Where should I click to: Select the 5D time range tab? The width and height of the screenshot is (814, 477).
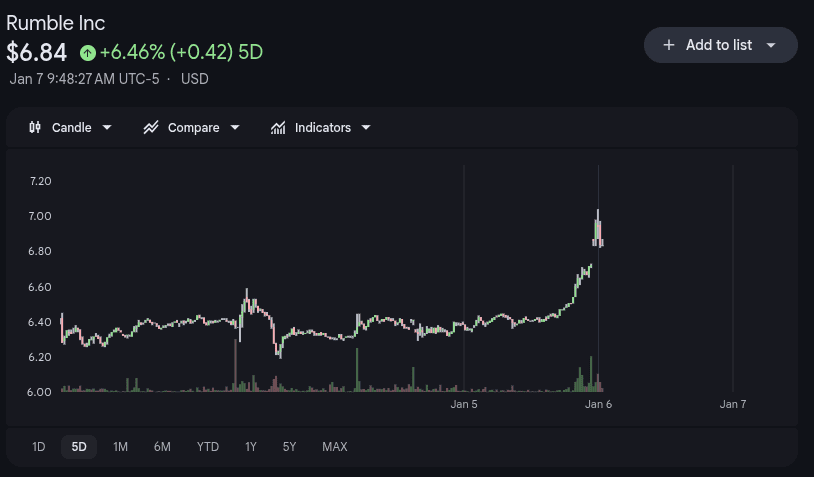tap(79, 447)
